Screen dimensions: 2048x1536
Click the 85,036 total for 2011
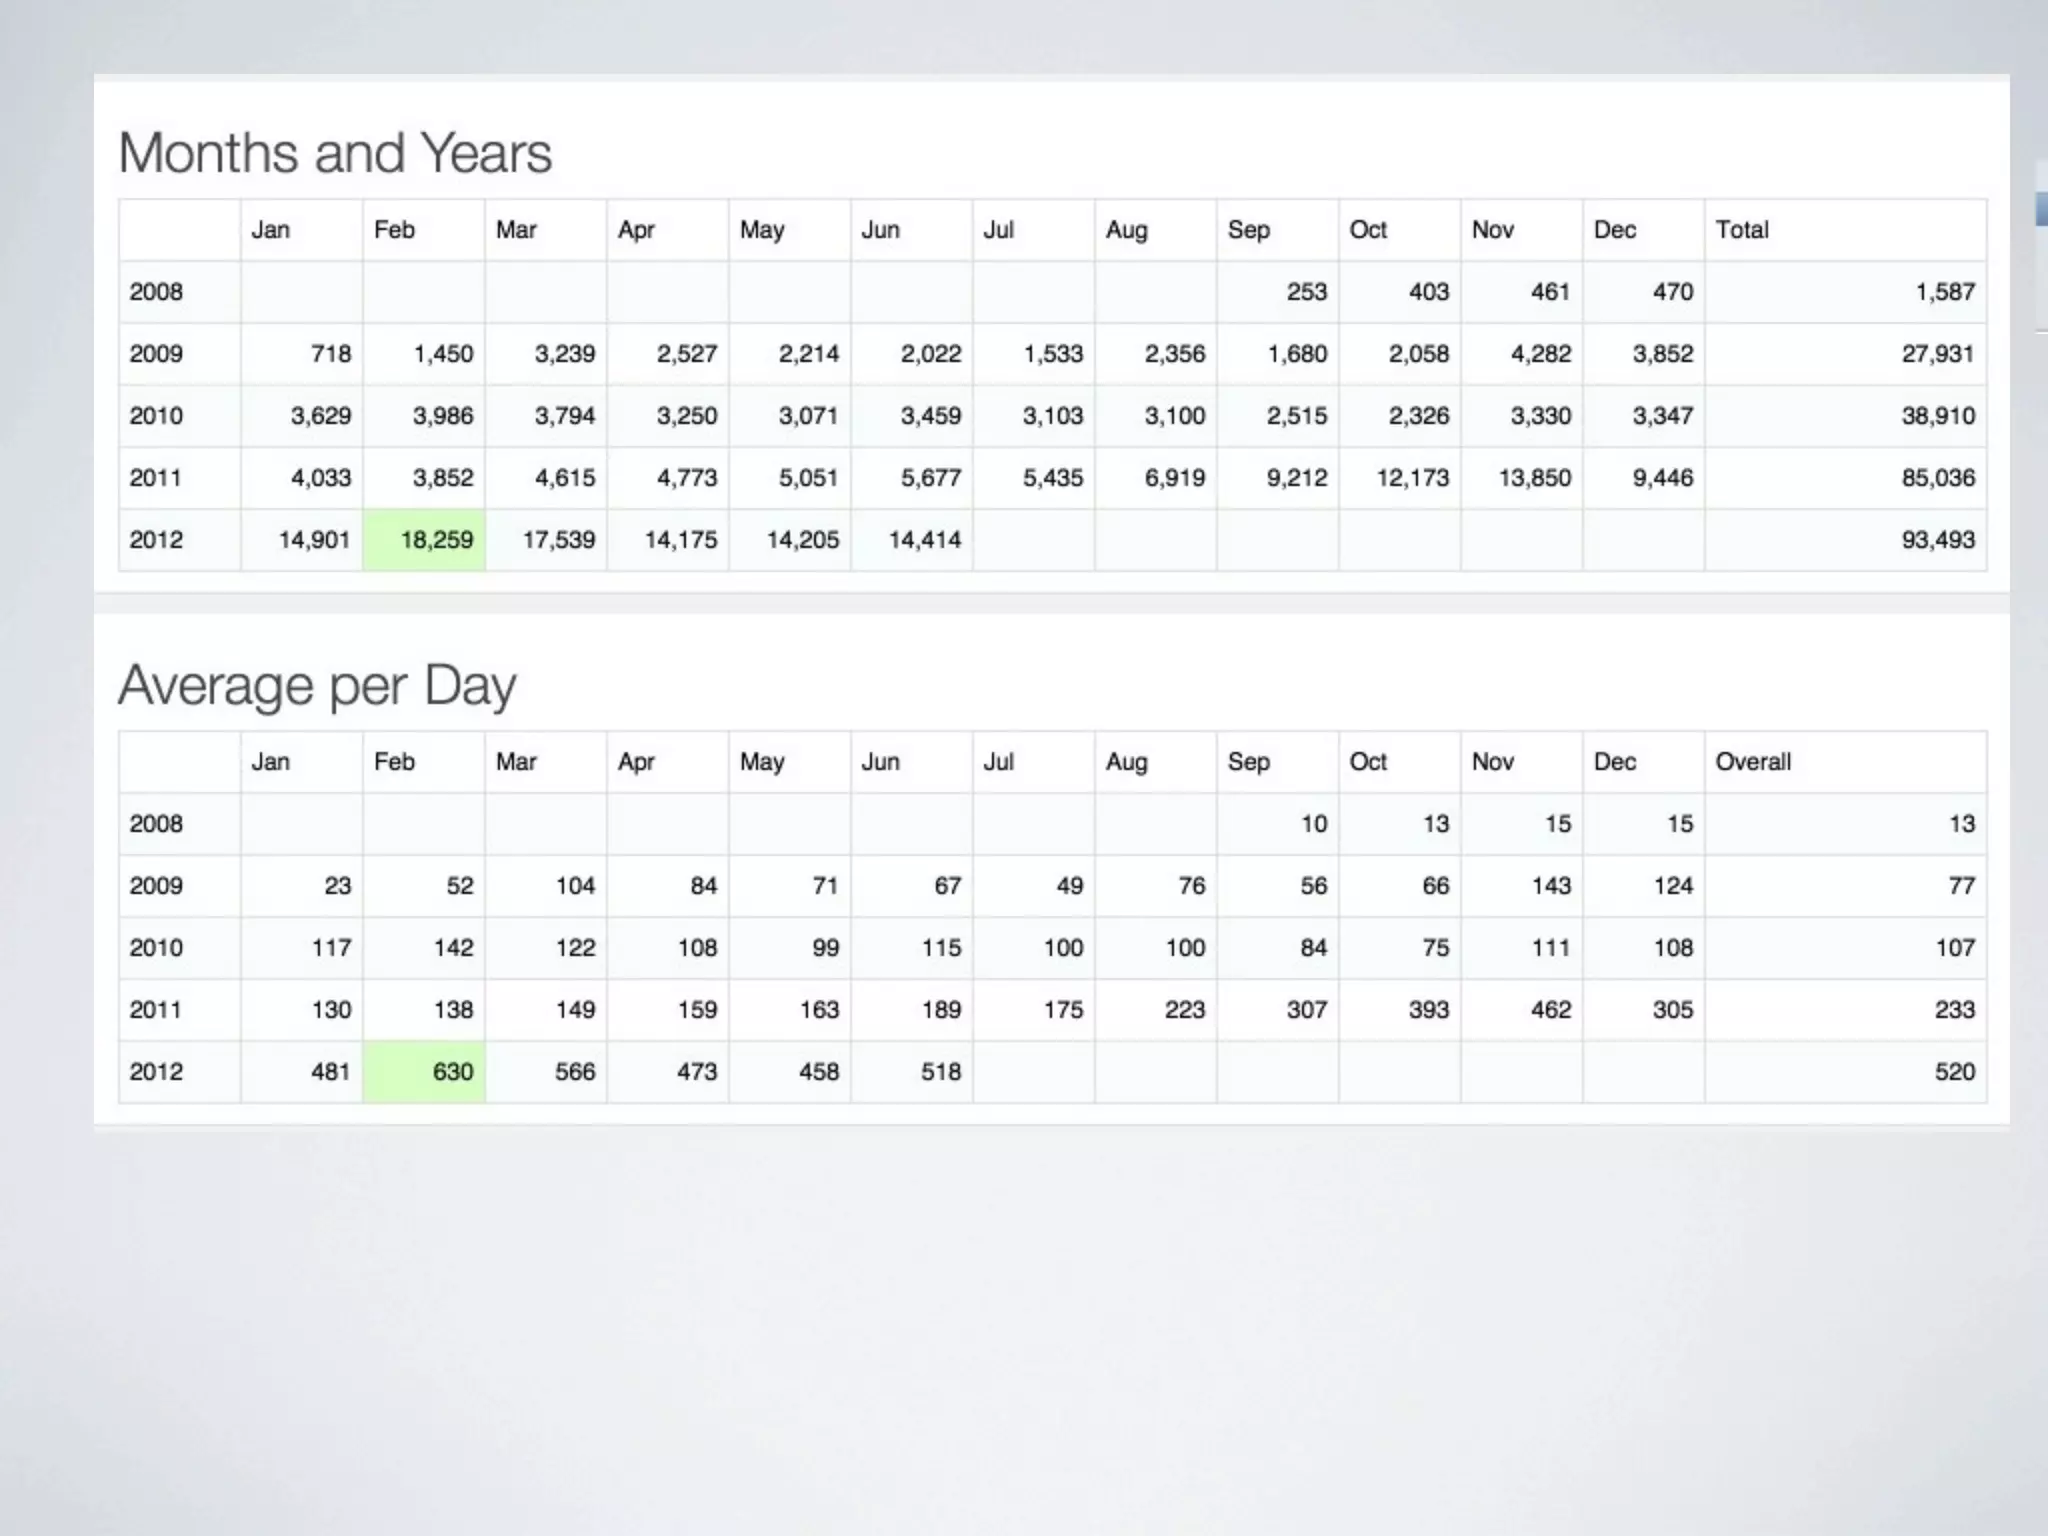coord(1937,478)
